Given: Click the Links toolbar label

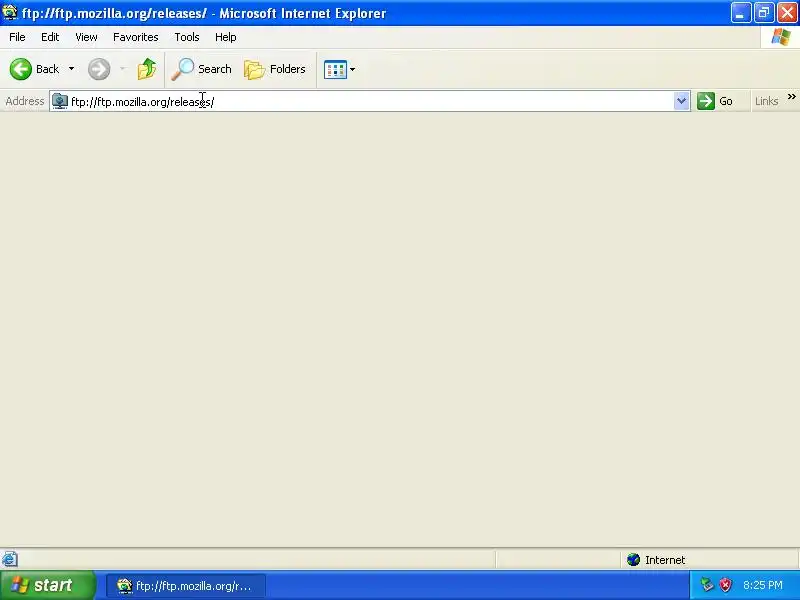Looking at the screenshot, I should (766, 101).
